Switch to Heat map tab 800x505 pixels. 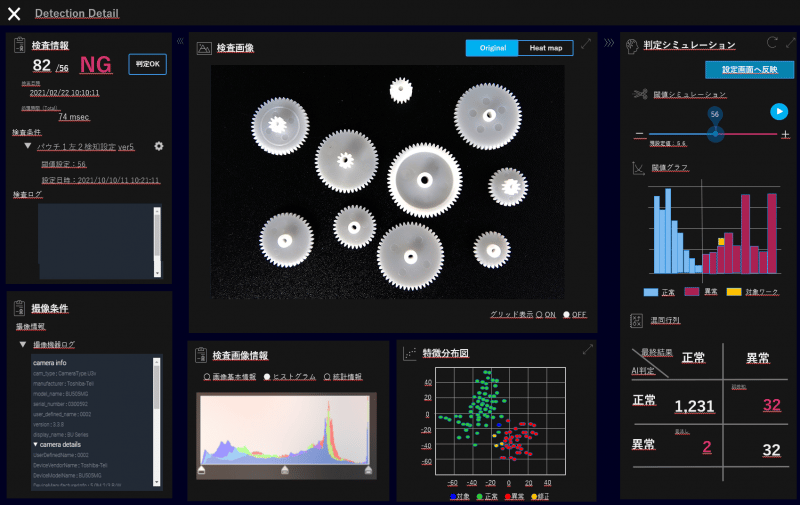pos(545,48)
